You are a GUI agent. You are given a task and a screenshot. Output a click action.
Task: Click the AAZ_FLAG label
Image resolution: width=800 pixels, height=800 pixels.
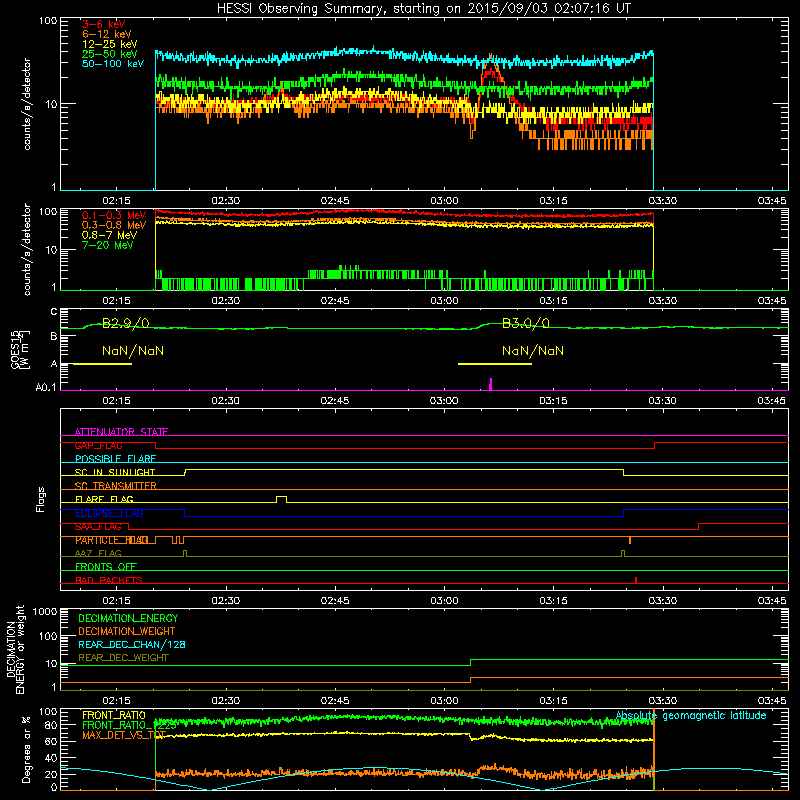pyautogui.click(x=98, y=553)
